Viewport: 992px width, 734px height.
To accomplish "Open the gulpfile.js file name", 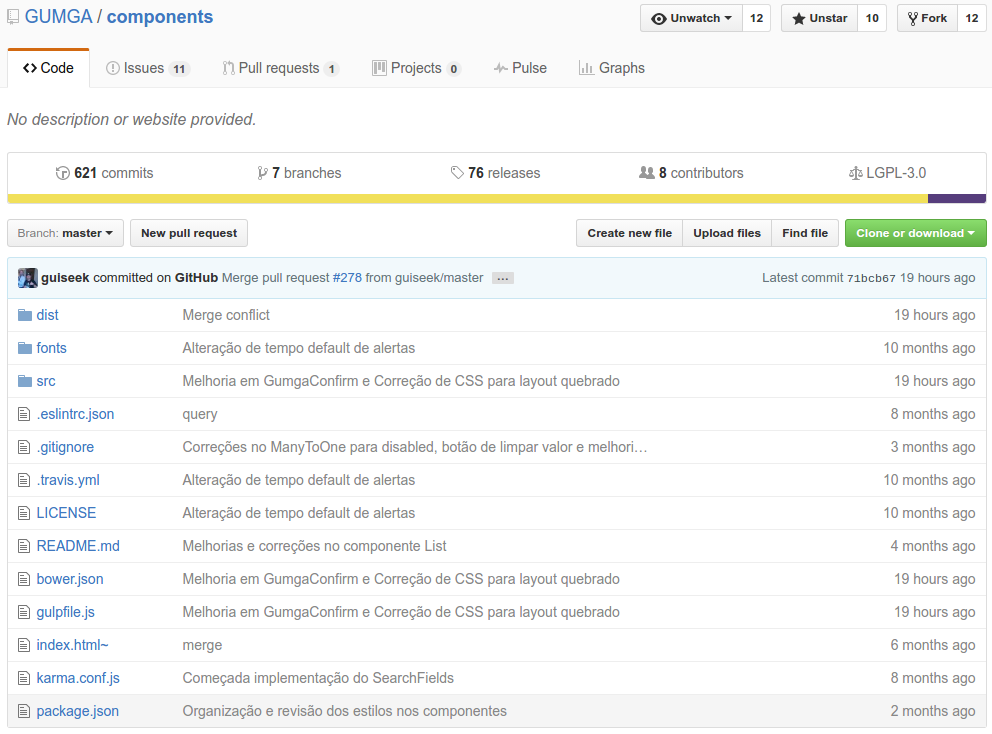I will pos(66,612).
